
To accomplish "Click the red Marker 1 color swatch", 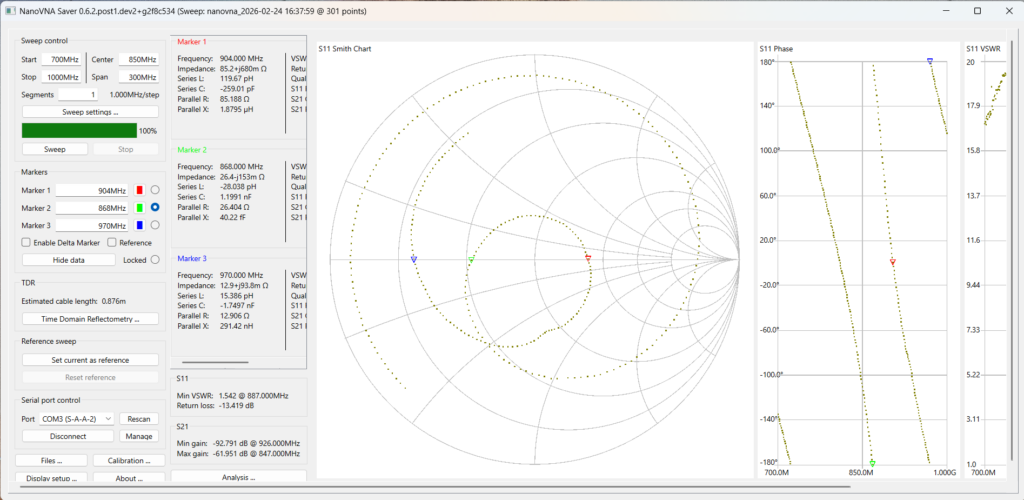I will [139, 190].
